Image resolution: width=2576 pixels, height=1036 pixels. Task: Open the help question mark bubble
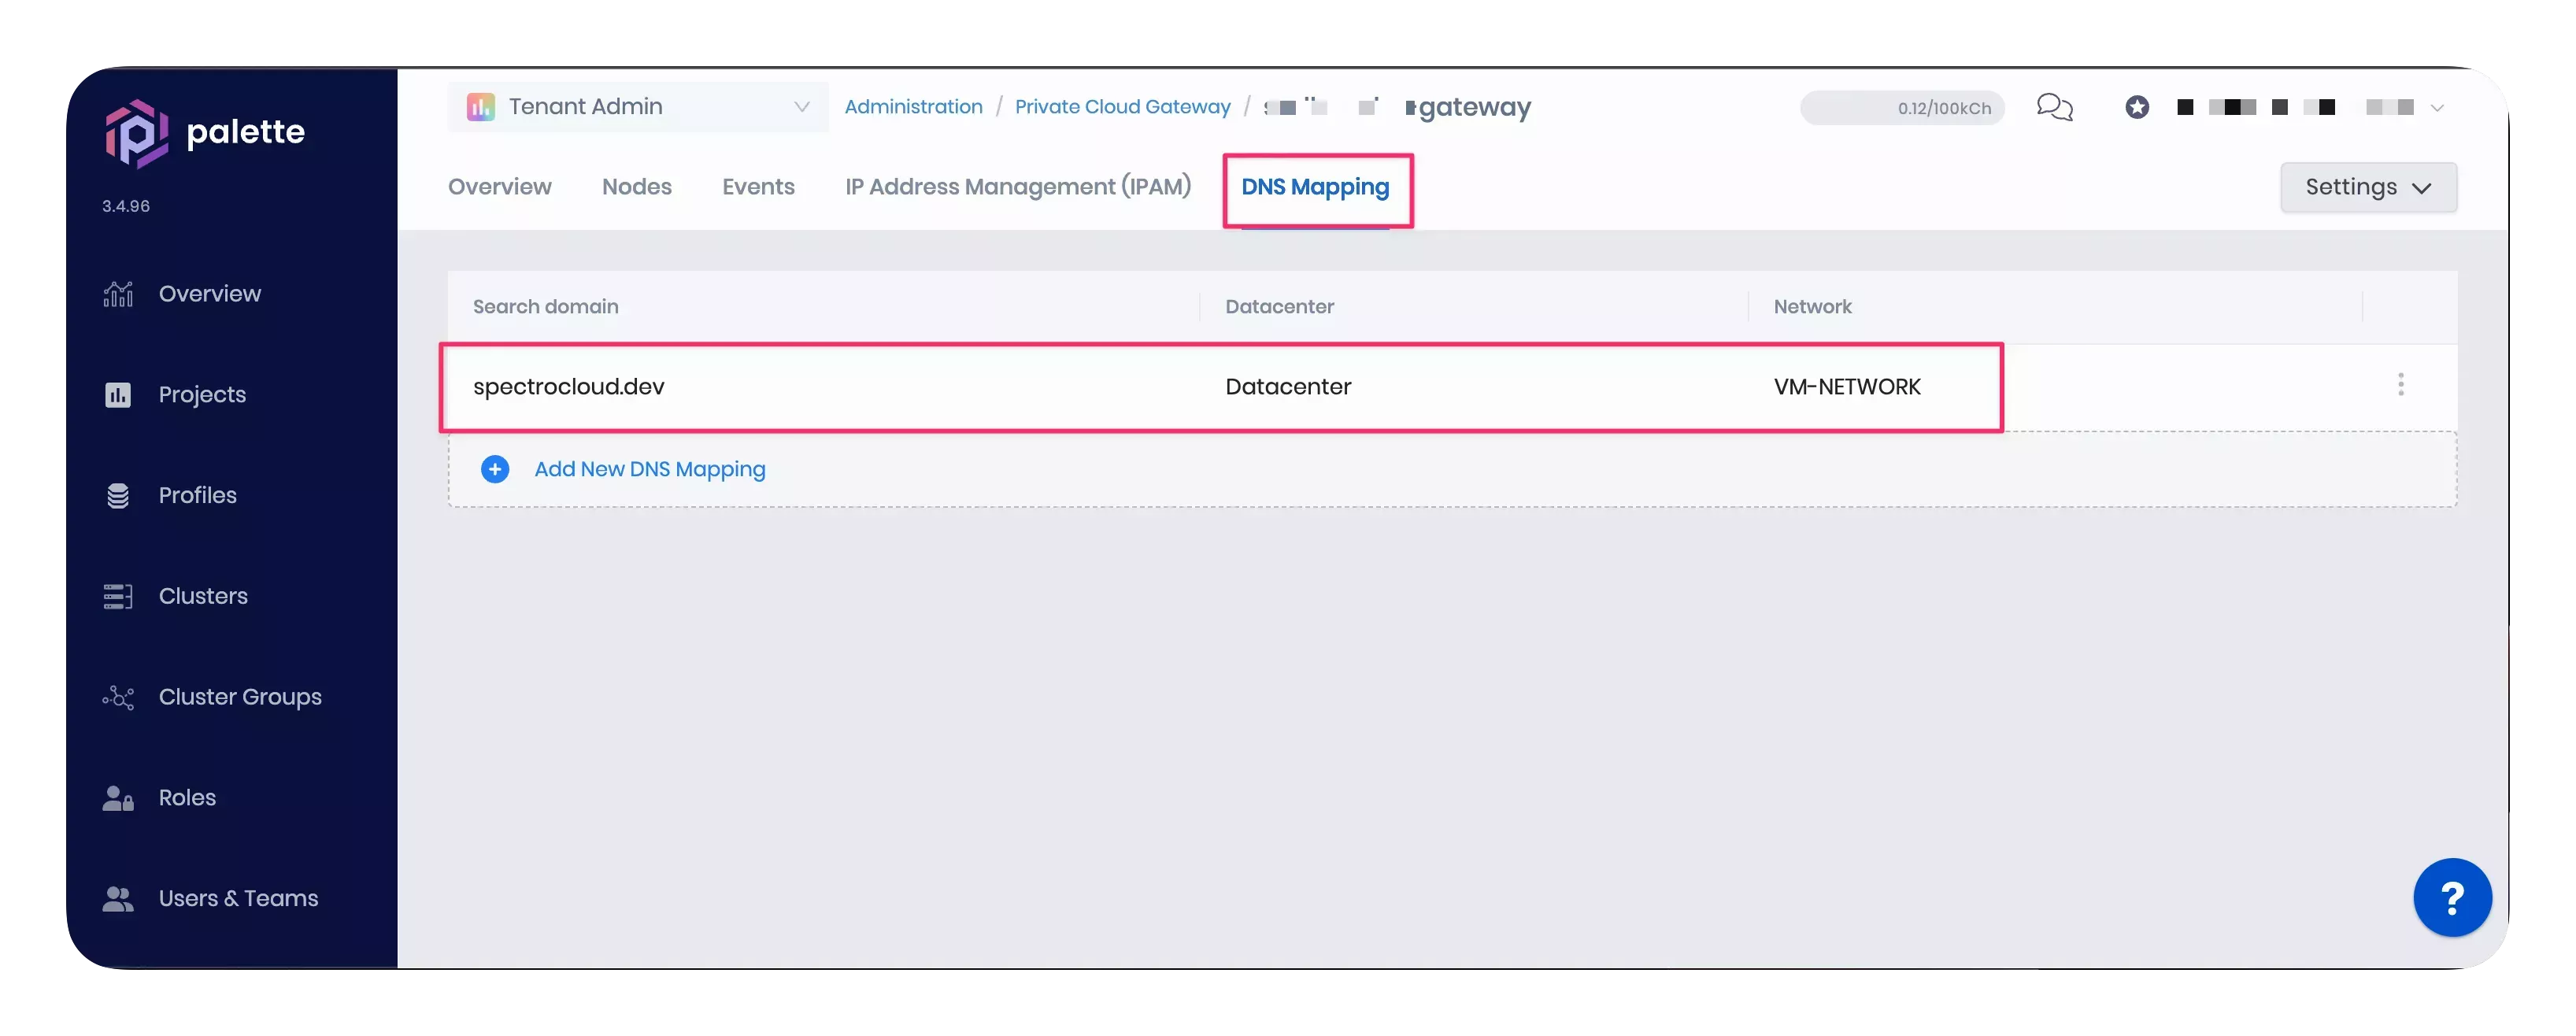pos(2452,897)
